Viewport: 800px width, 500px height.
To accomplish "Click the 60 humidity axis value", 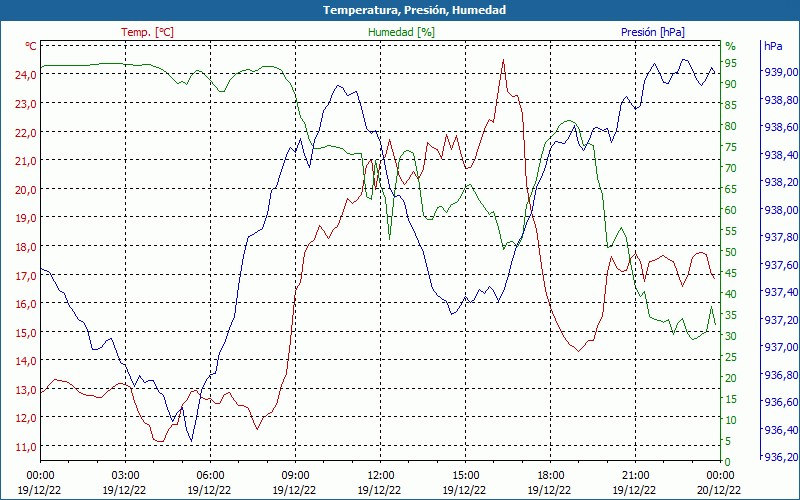I will pos(730,210).
